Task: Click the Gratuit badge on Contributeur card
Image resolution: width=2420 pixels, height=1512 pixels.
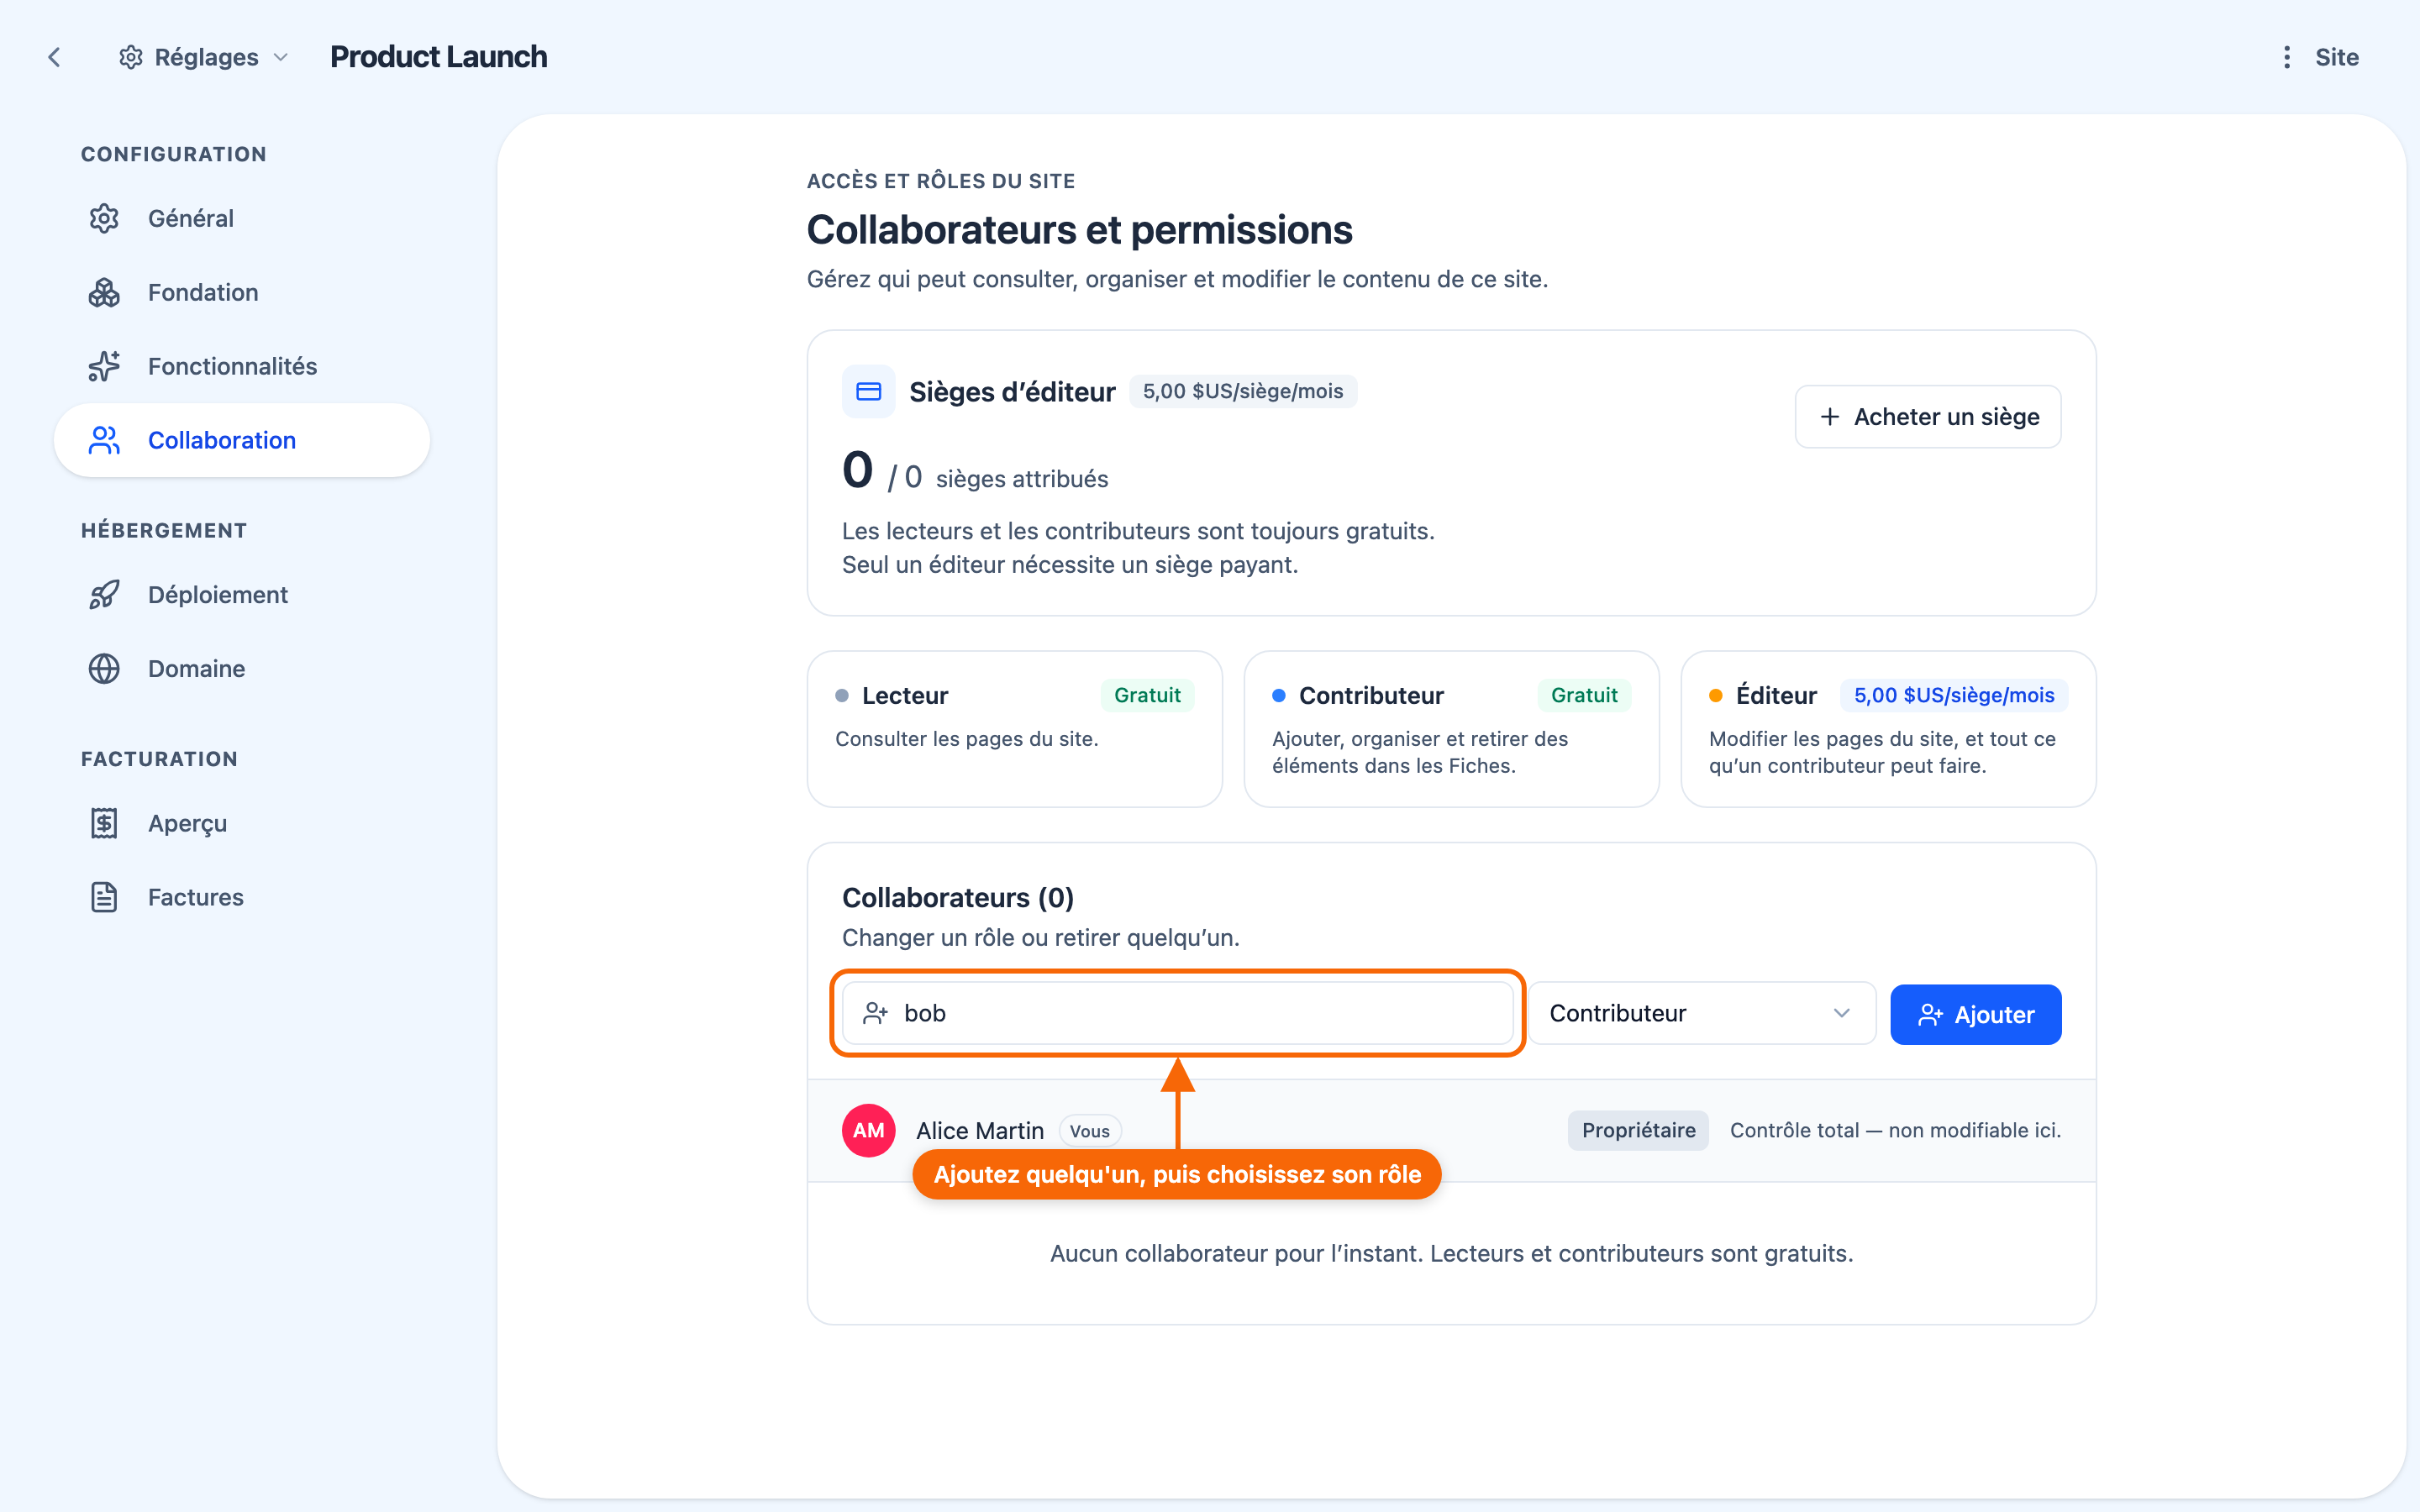Action: 1584,695
